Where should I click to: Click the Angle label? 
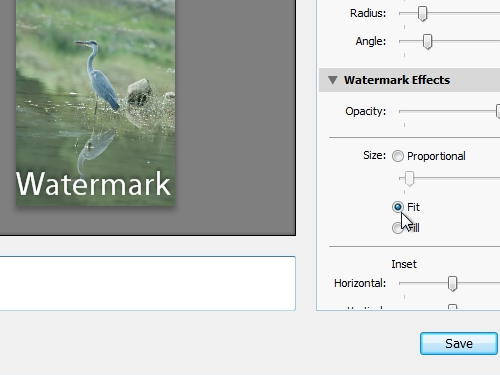click(371, 41)
